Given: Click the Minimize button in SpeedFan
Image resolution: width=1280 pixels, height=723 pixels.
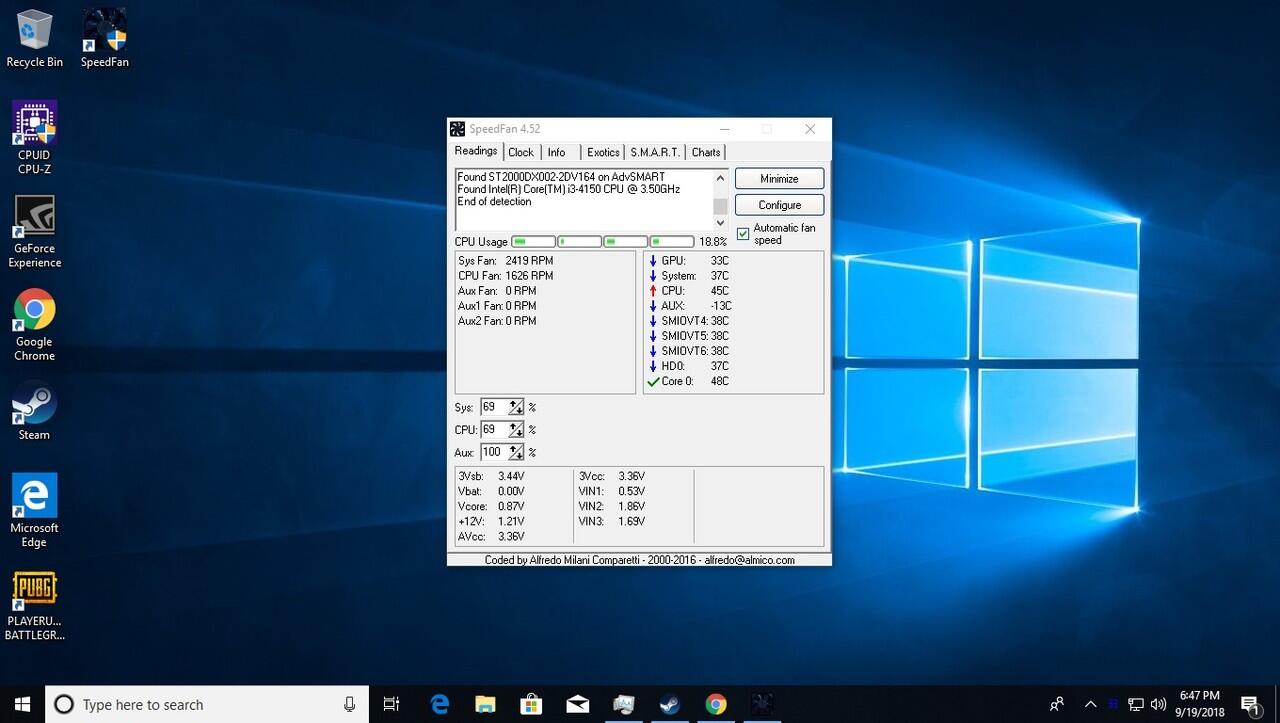Looking at the screenshot, I should (x=779, y=179).
